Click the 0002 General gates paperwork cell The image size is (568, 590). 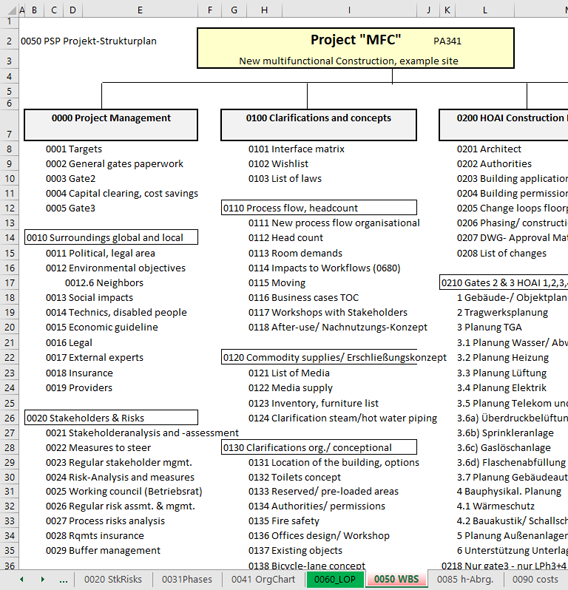(x=114, y=164)
